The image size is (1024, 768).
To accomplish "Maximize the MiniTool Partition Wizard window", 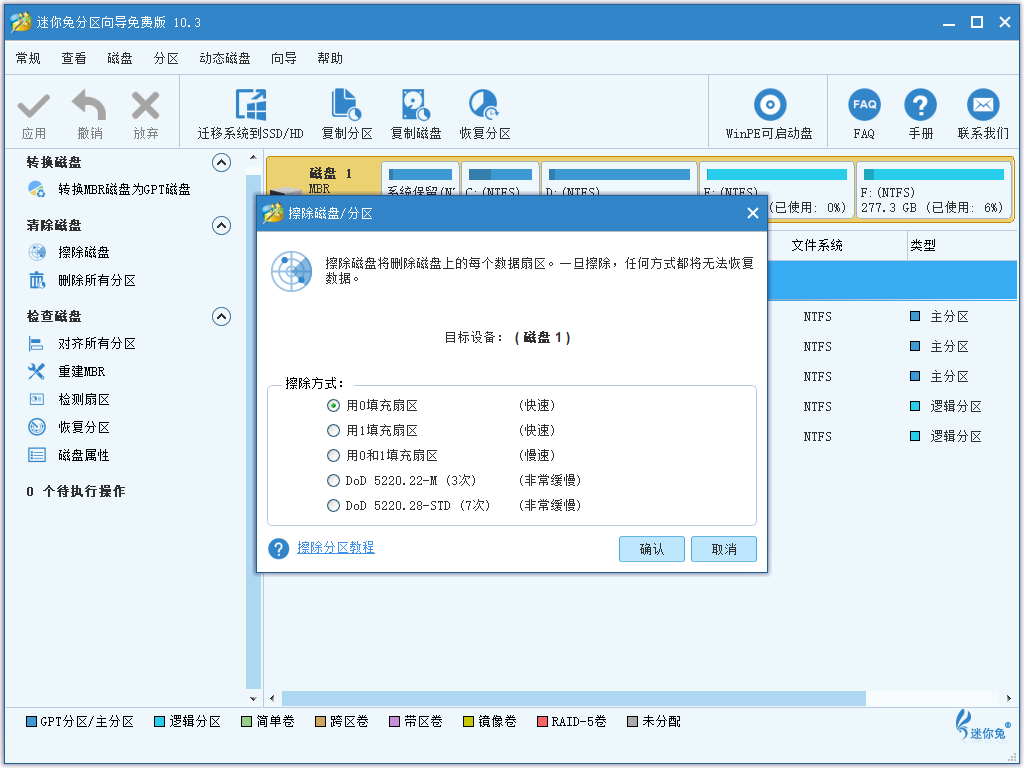I will 977,23.
